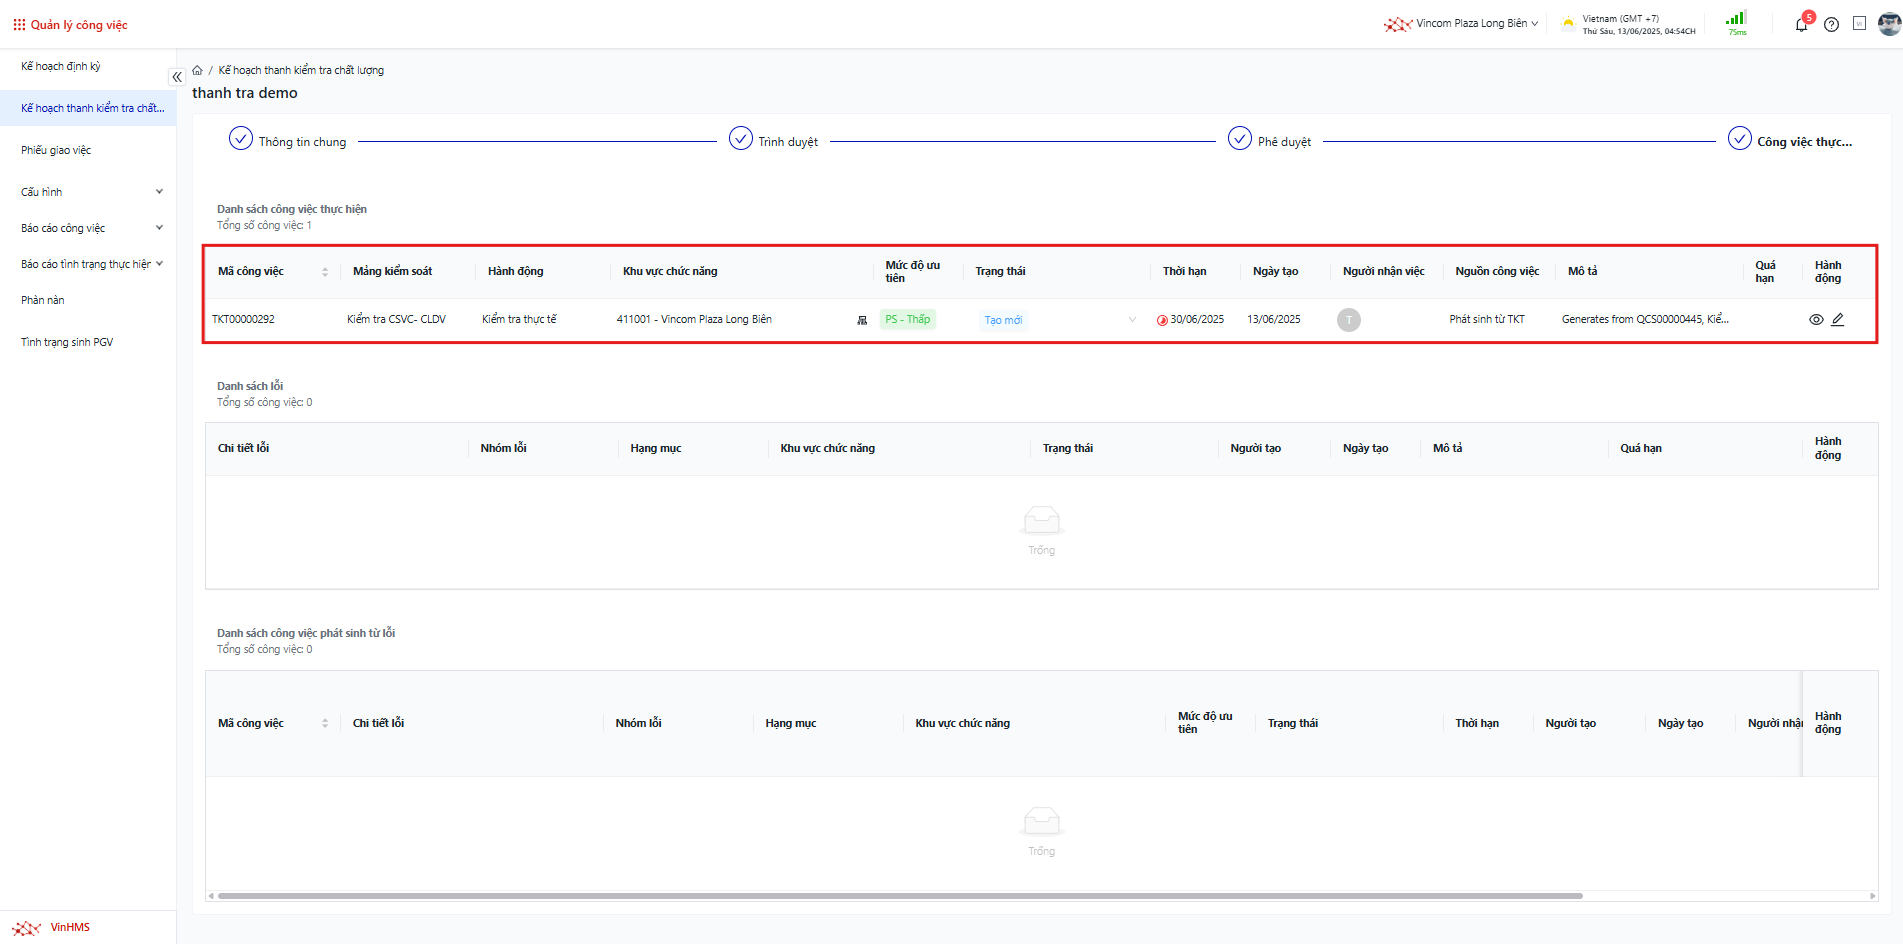Open the Vincom Plaza Long Biên selector
Image resolution: width=1903 pixels, height=944 pixels.
[1470, 24]
